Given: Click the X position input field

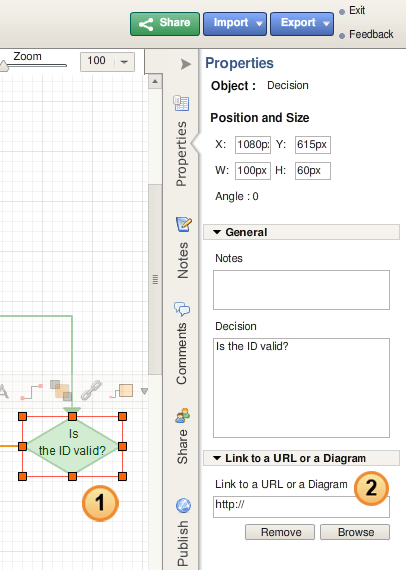Looking at the screenshot, I should coord(253,145).
